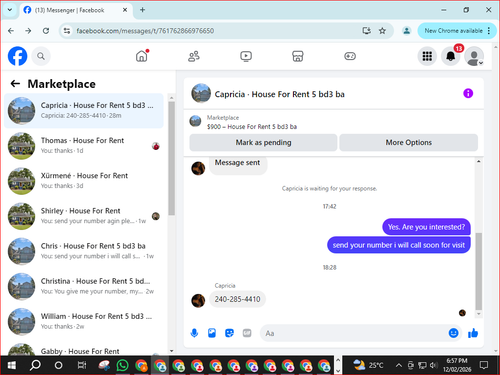Open Windows notification center icon
The width and height of the screenshot is (500, 375).
(x=484, y=365)
